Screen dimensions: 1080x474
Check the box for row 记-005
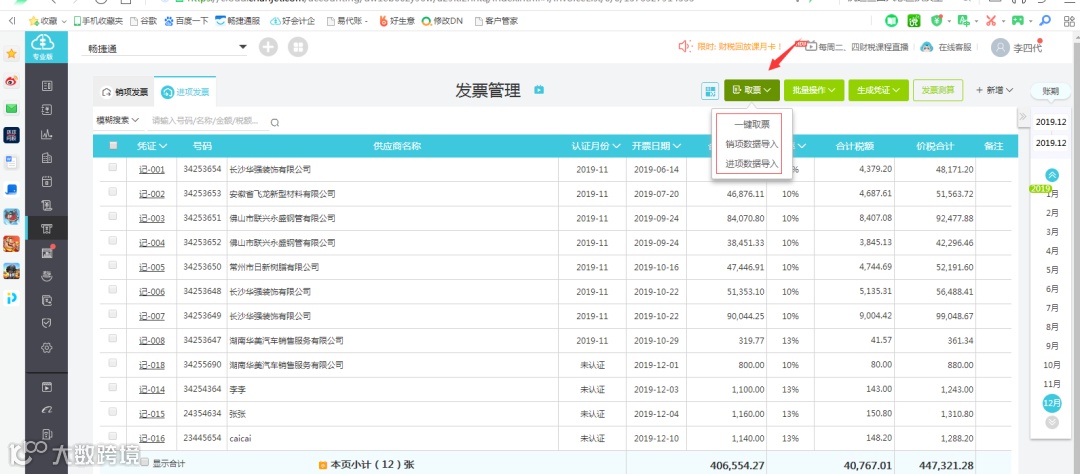(x=113, y=265)
